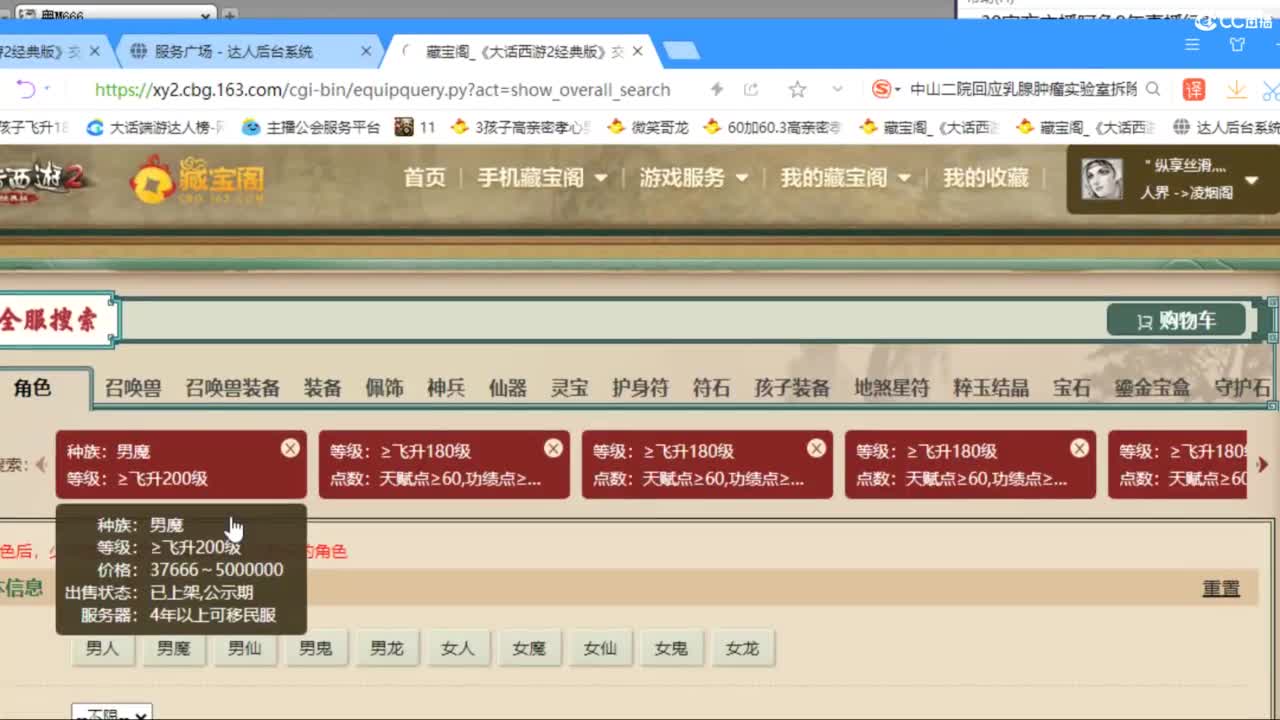Viewport: 1280px width, 720px height.
Task: Click the Sogou search engine icon
Action: [x=881, y=89]
